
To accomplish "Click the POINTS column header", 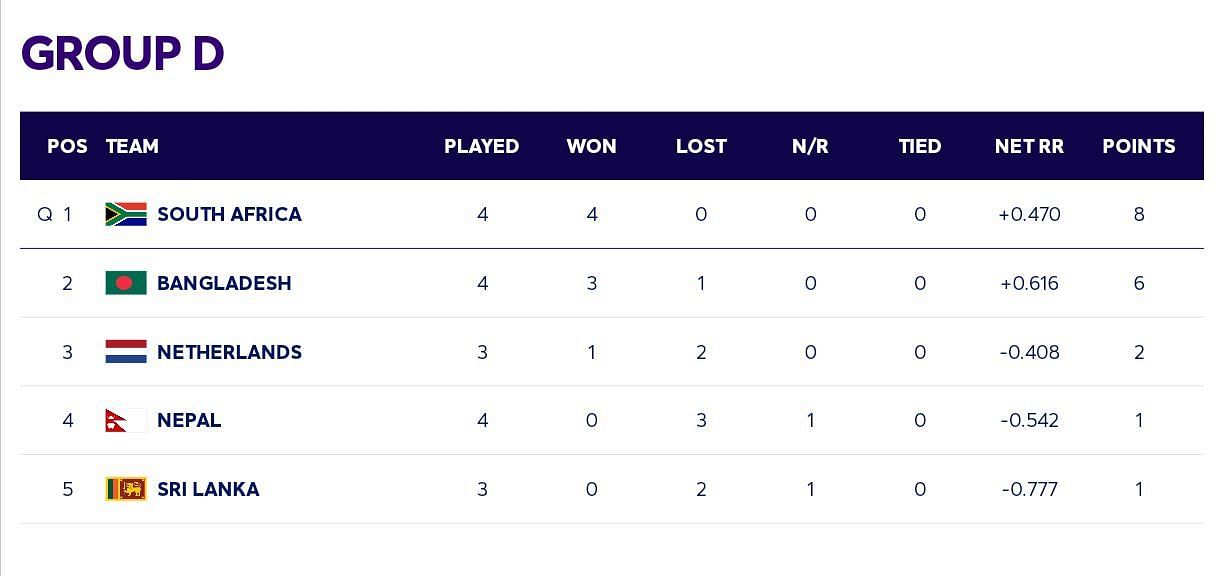I will (1139, 146).
